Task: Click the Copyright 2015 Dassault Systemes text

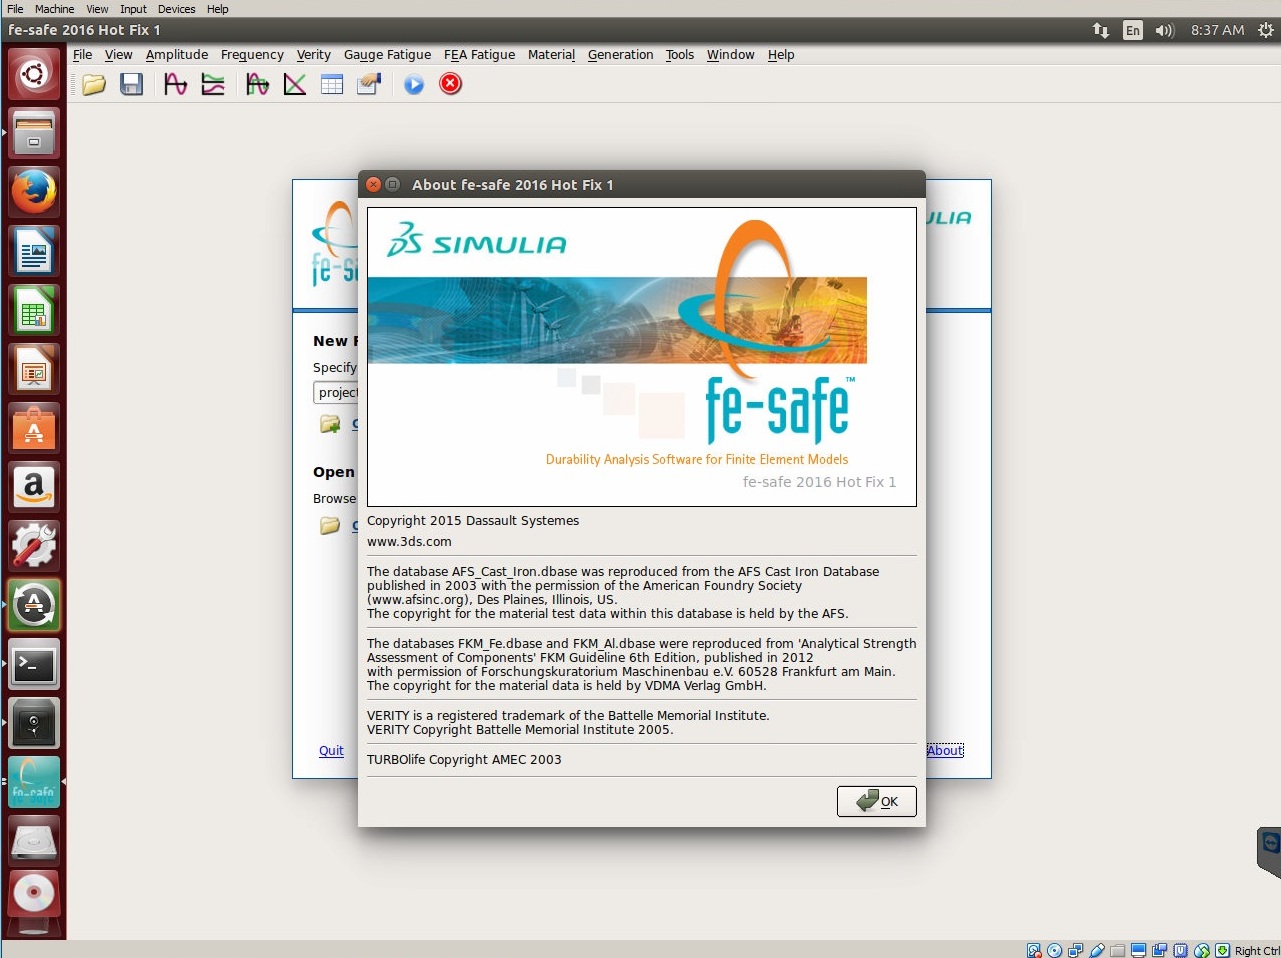Action: pyautogui.click(x=473, y=521)
